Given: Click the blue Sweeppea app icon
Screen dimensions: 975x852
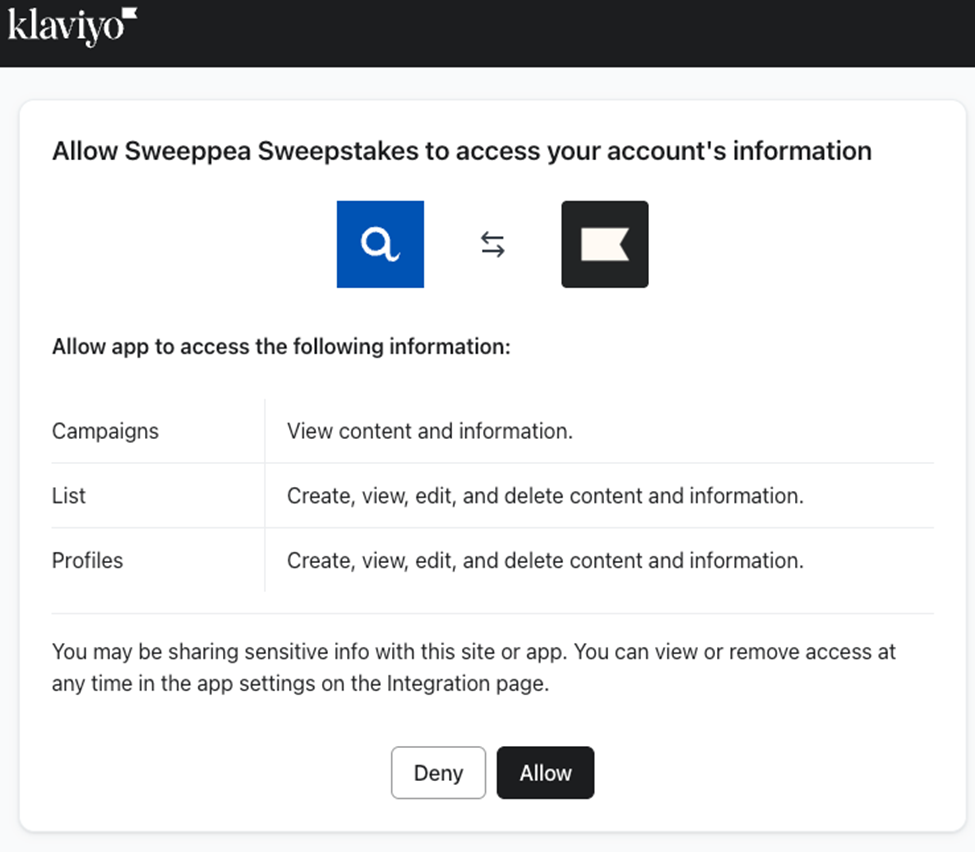Looking at the screenshot, I should [x=380, y=244].
